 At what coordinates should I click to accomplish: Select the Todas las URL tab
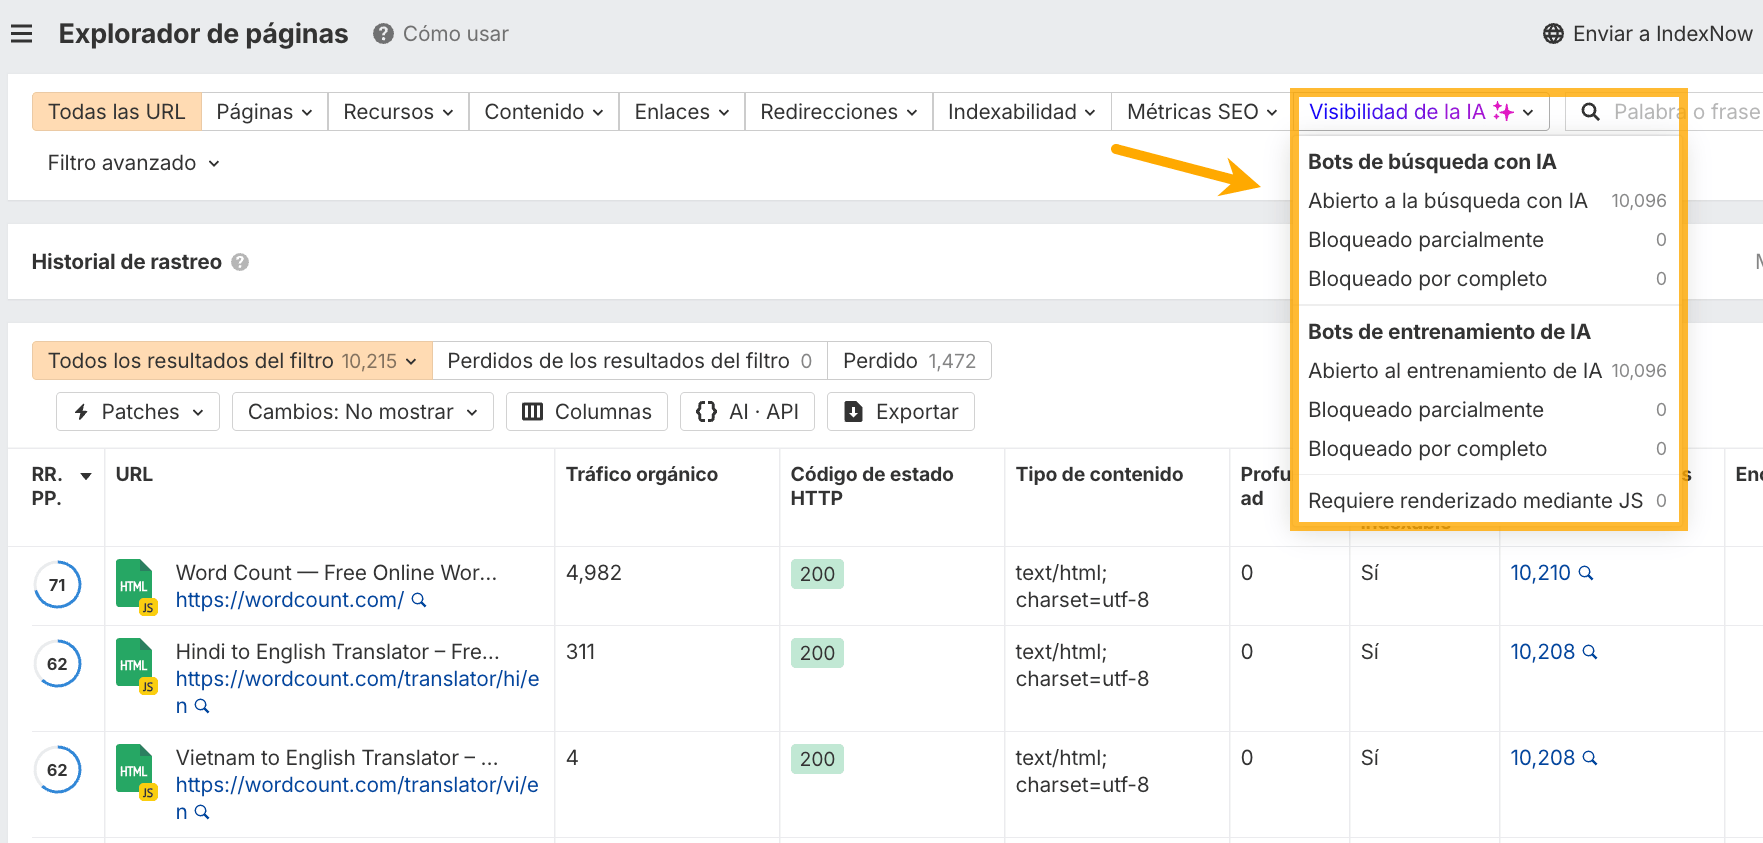click(117, 112)
